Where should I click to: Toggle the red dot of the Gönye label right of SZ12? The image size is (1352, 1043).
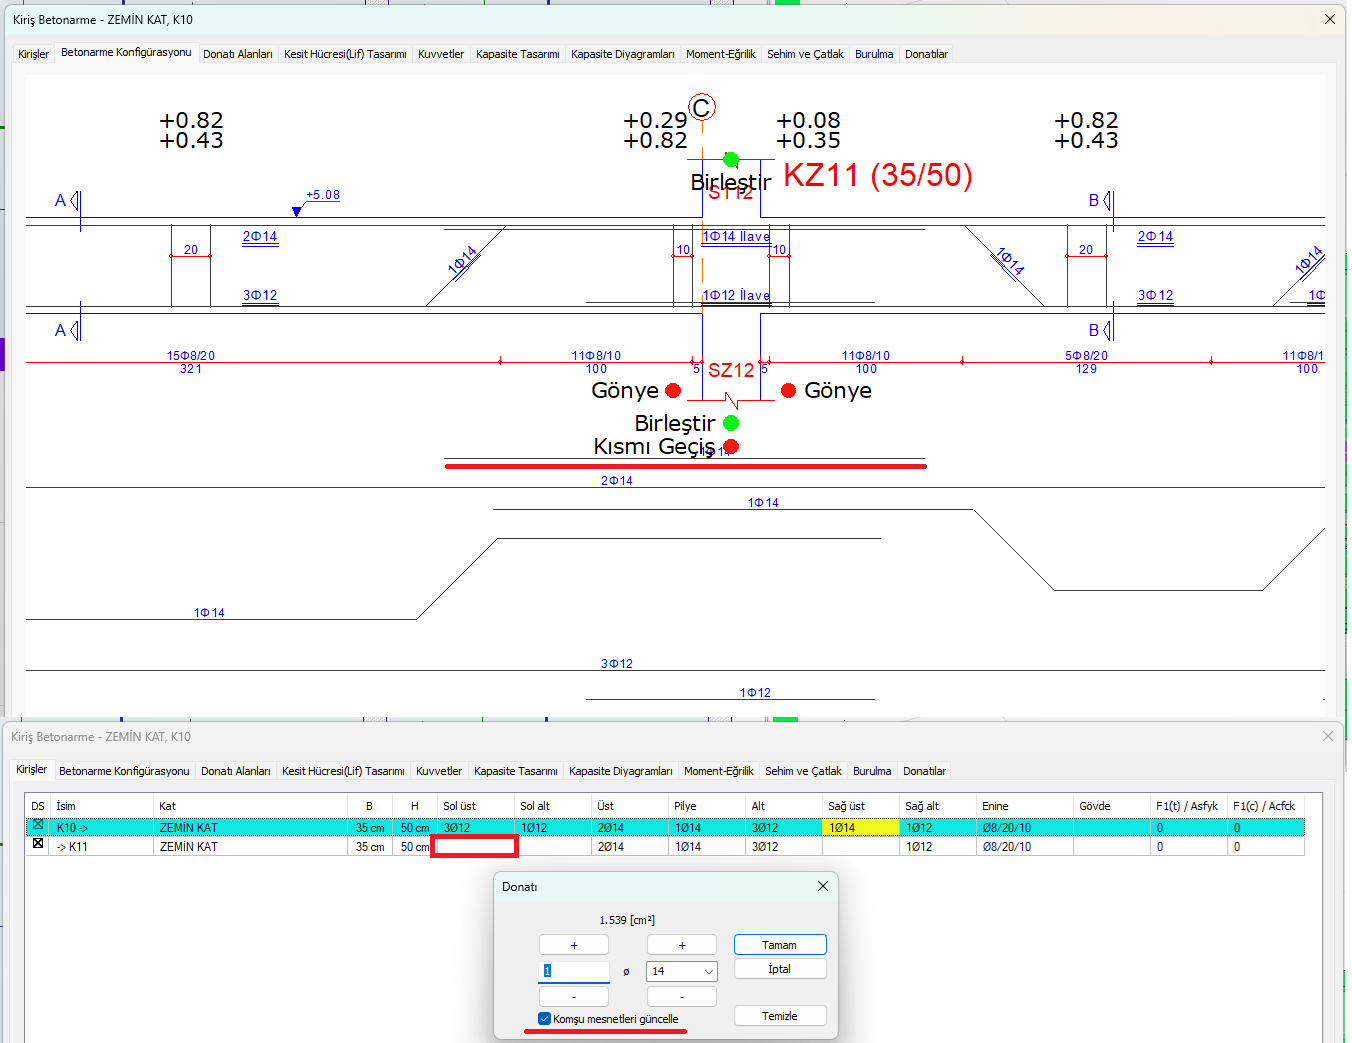(x=788, y=390)
